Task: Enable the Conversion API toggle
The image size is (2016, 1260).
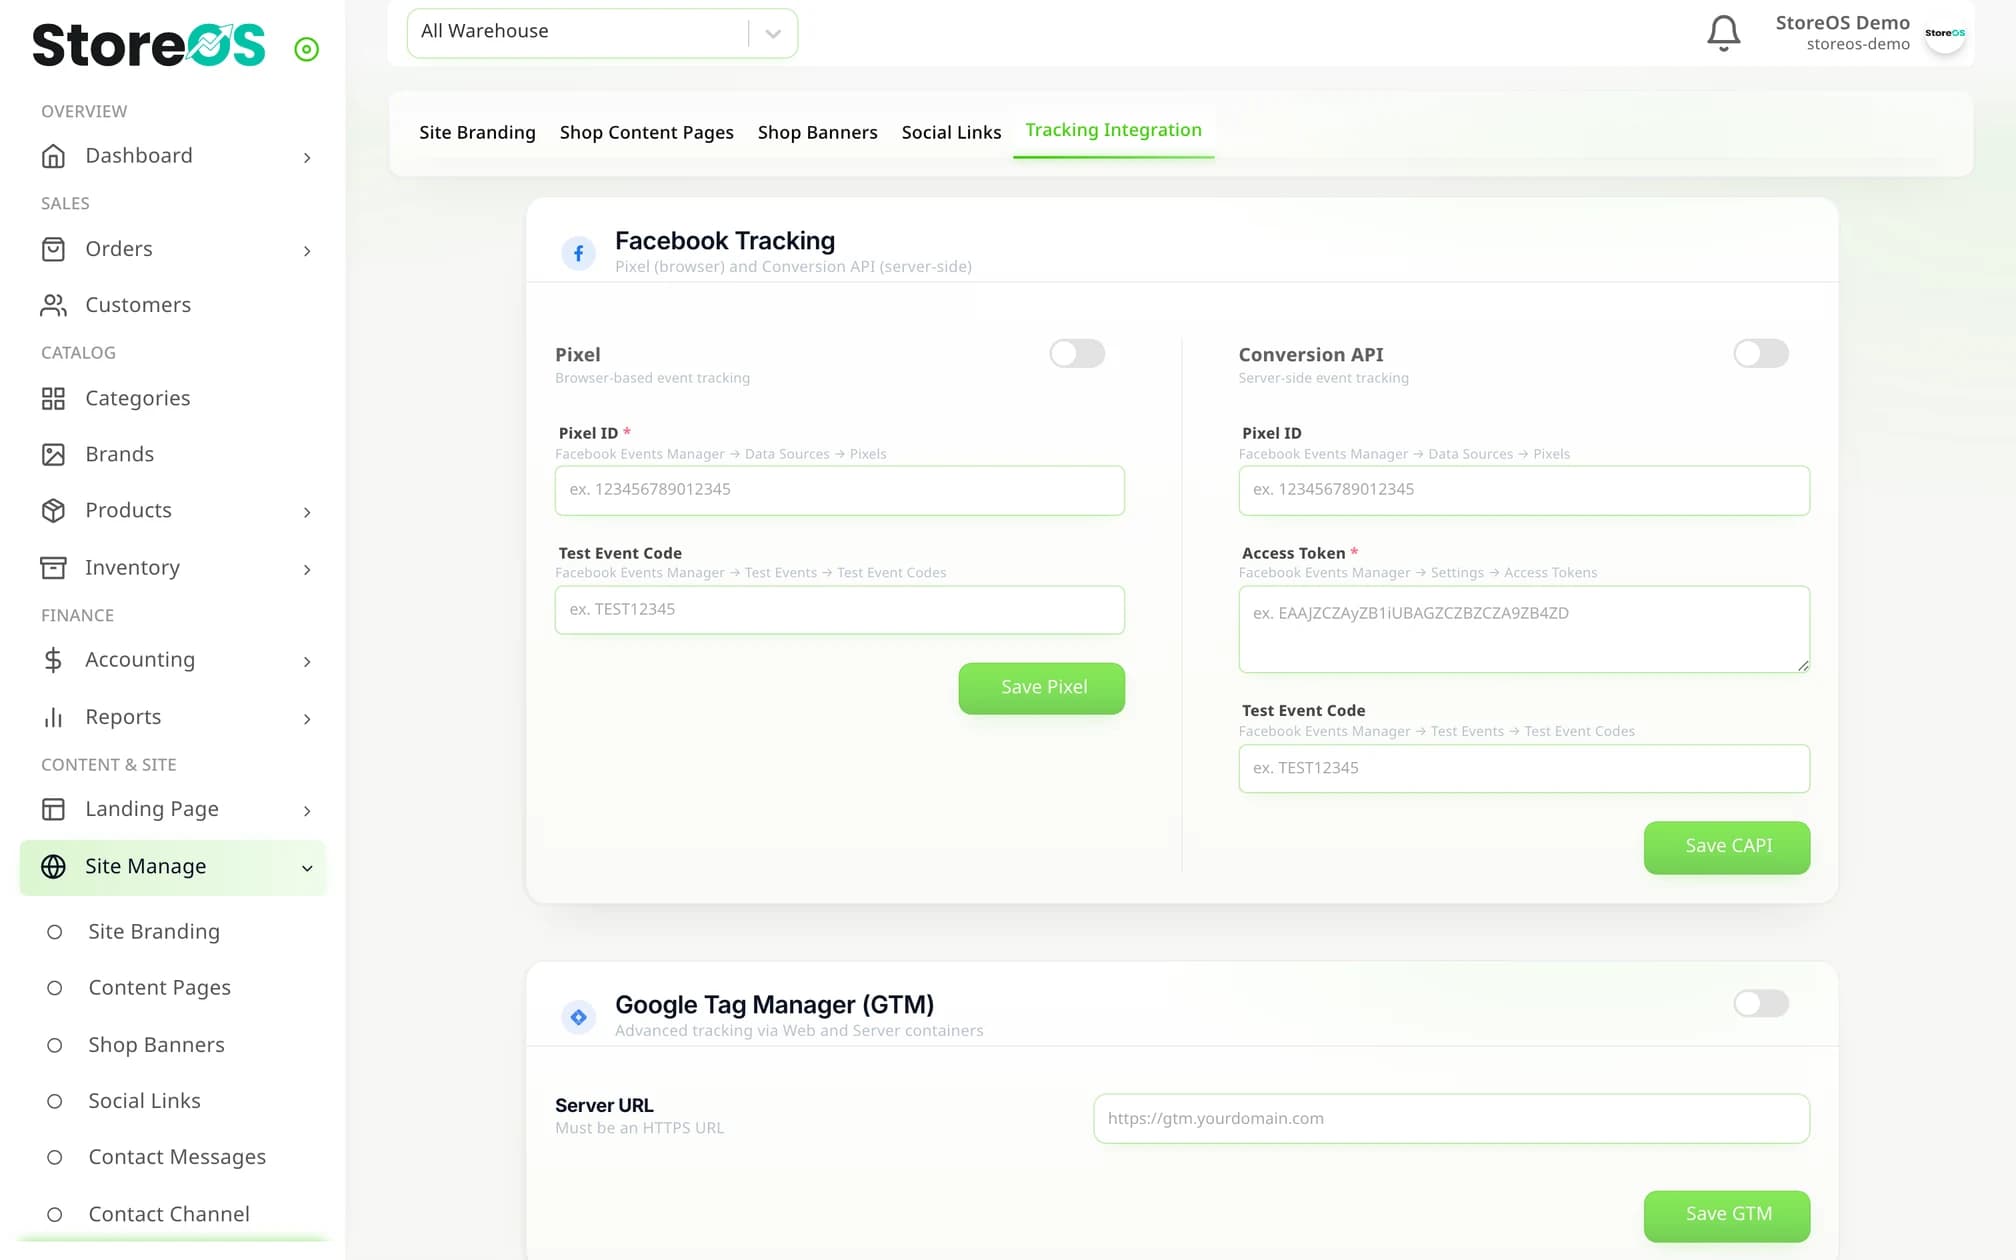Action: tap(1761, 353)
